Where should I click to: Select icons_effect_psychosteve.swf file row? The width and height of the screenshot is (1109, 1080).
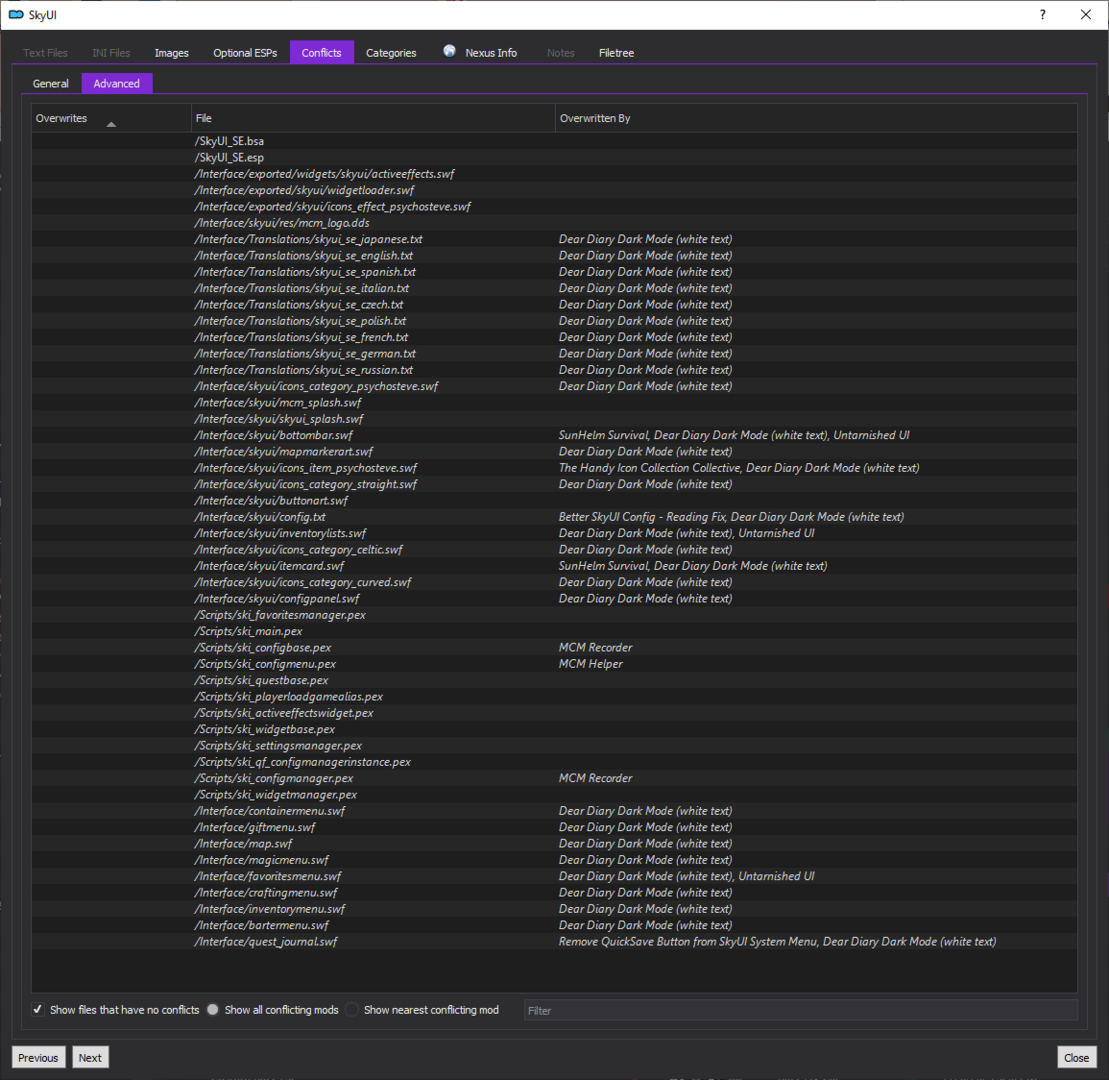click(554, 207)
